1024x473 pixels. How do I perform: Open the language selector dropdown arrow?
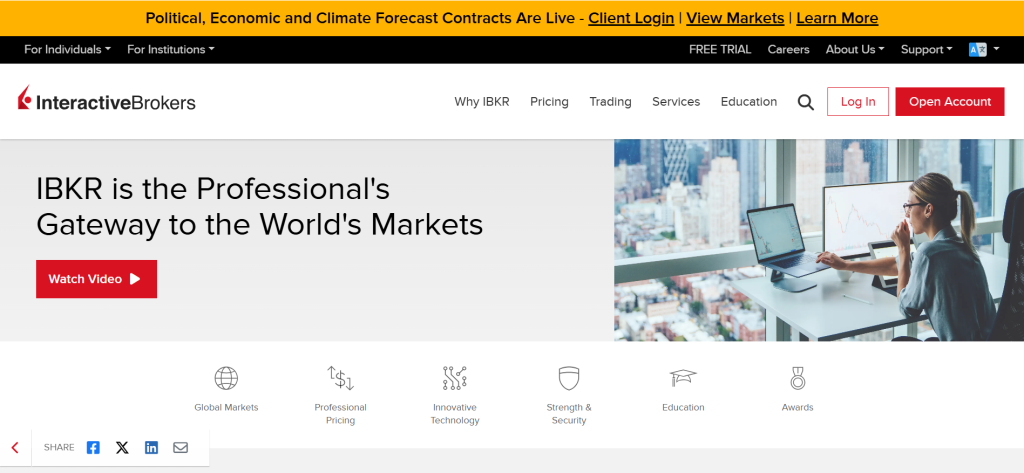coord(996,49)
